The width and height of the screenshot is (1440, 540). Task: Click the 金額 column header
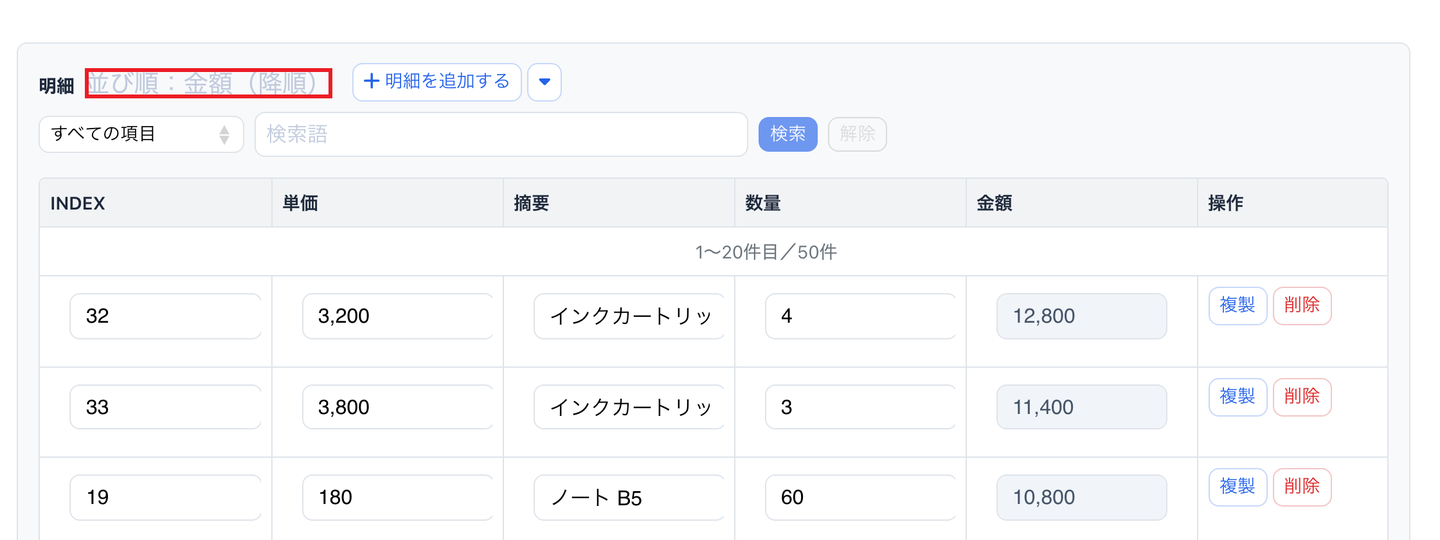pyautogui.click(x=1081, y=203)
